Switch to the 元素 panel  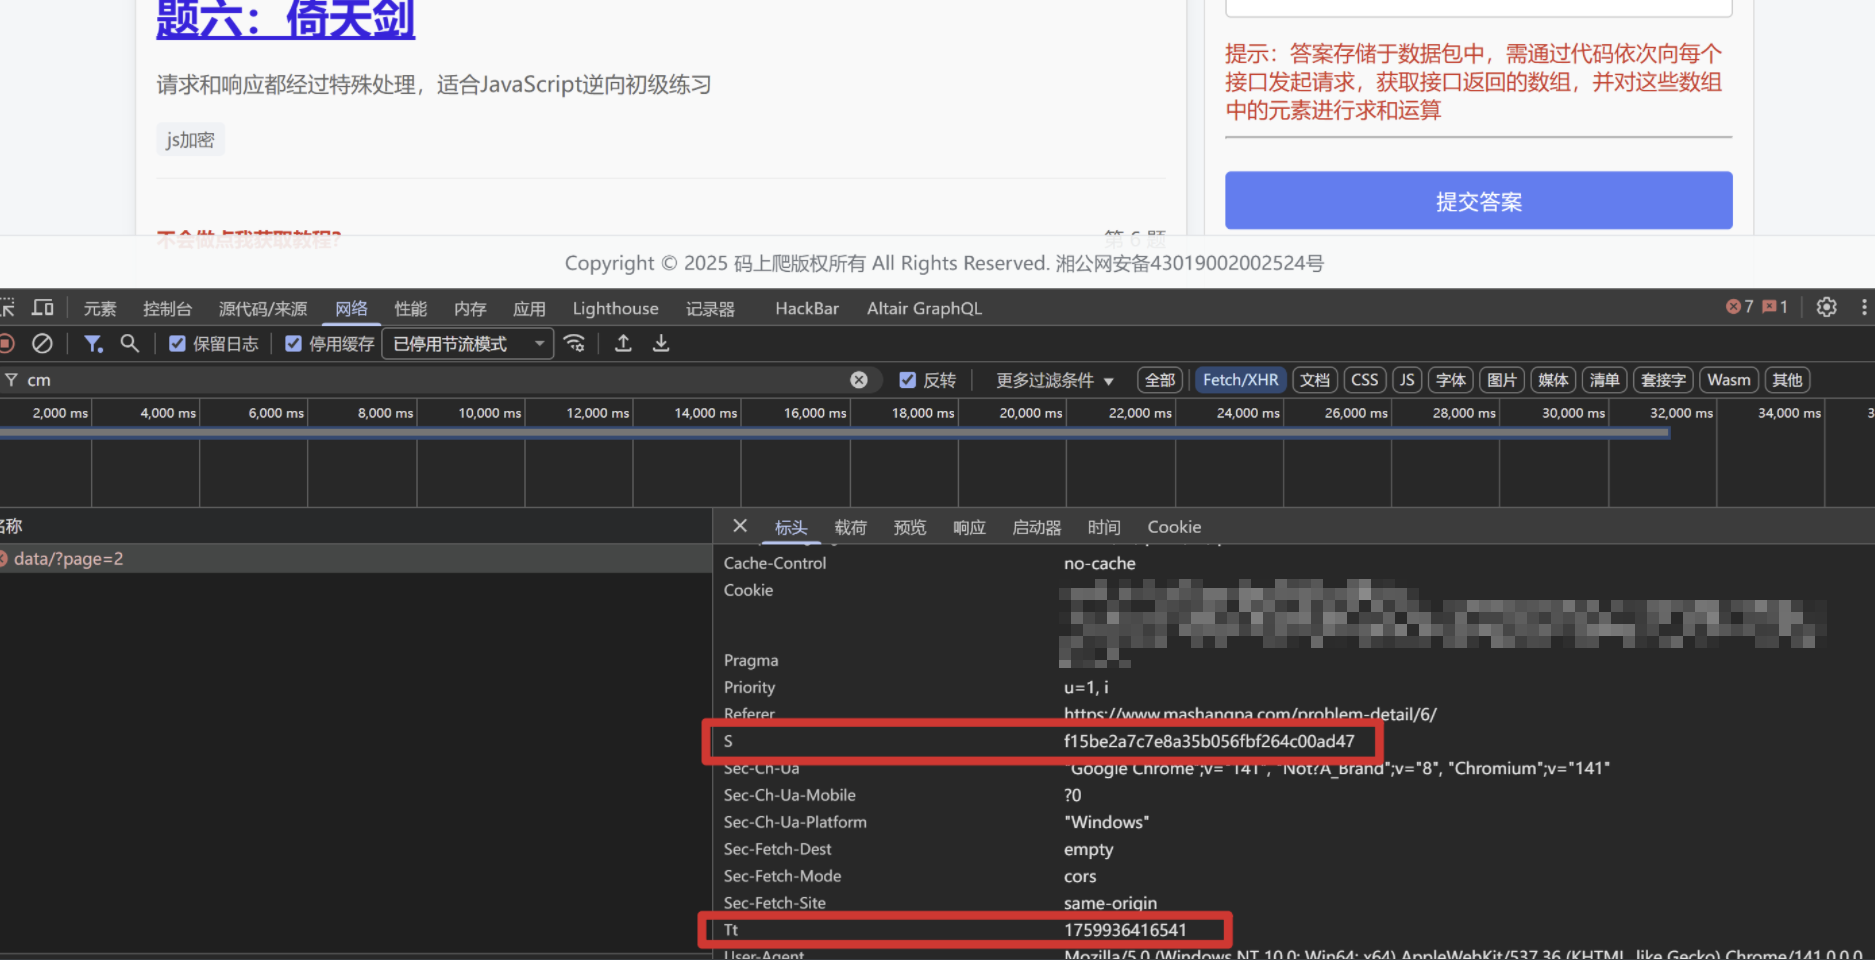pyautogui.click(x=100, y=309)
